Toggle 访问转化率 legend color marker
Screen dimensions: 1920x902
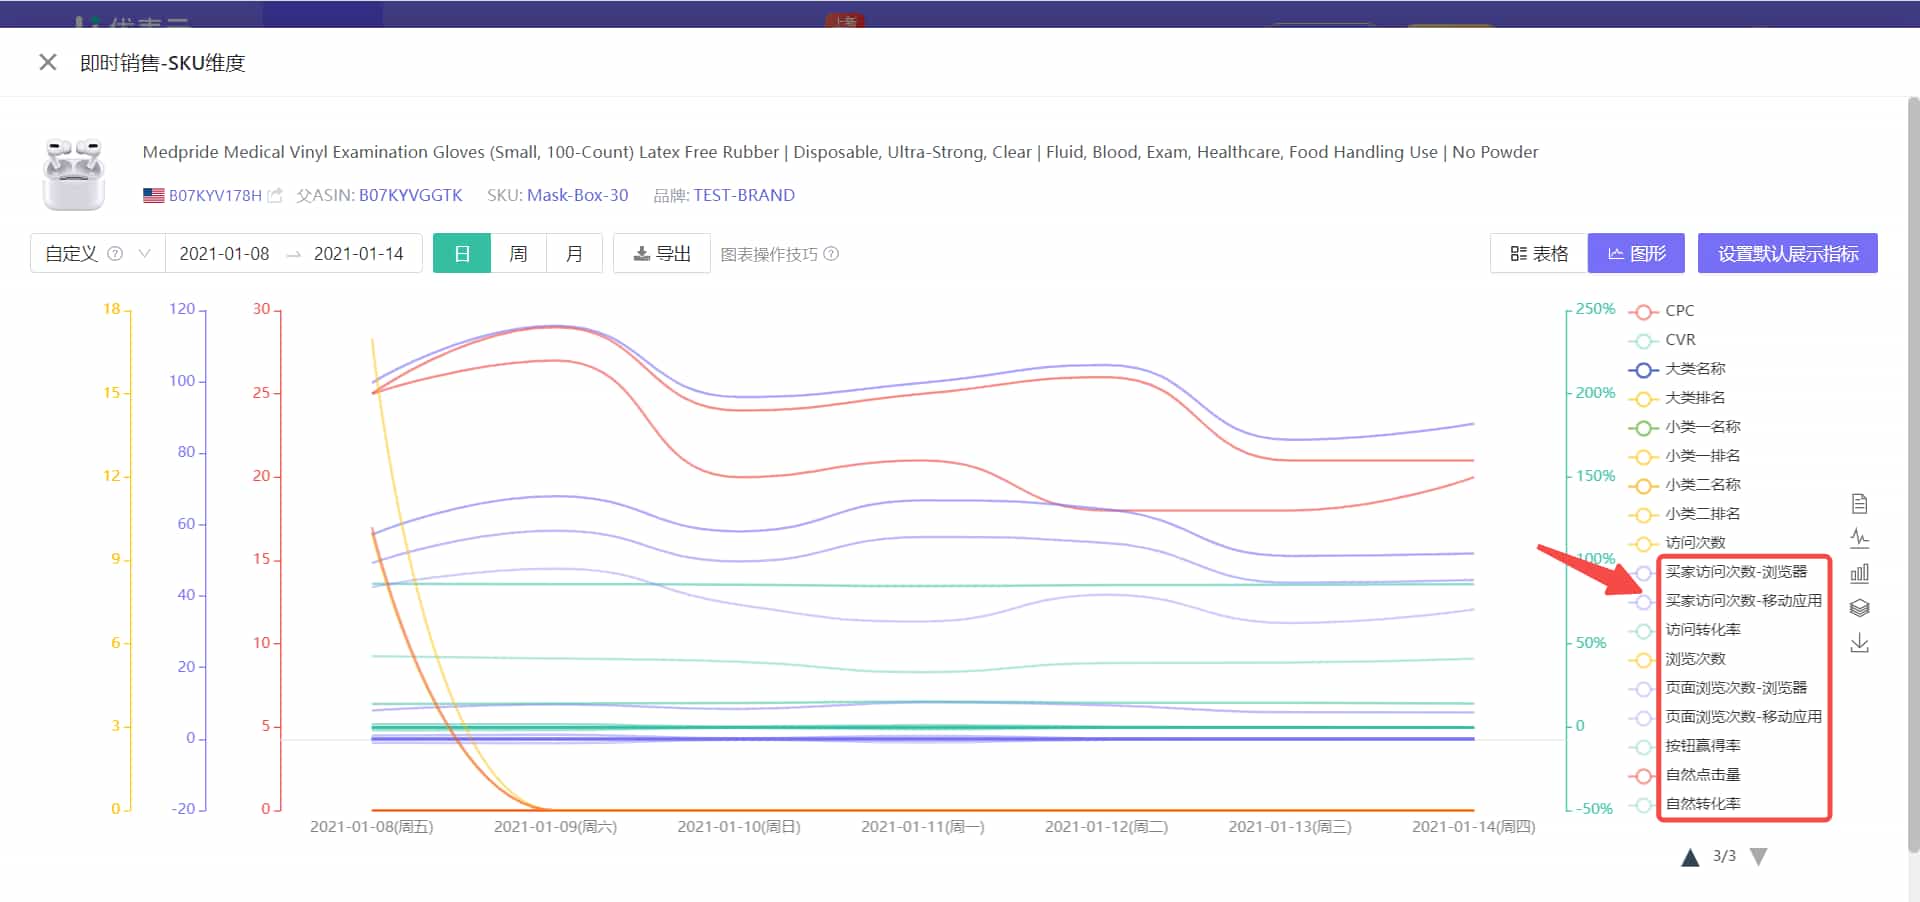point(1642,631)
